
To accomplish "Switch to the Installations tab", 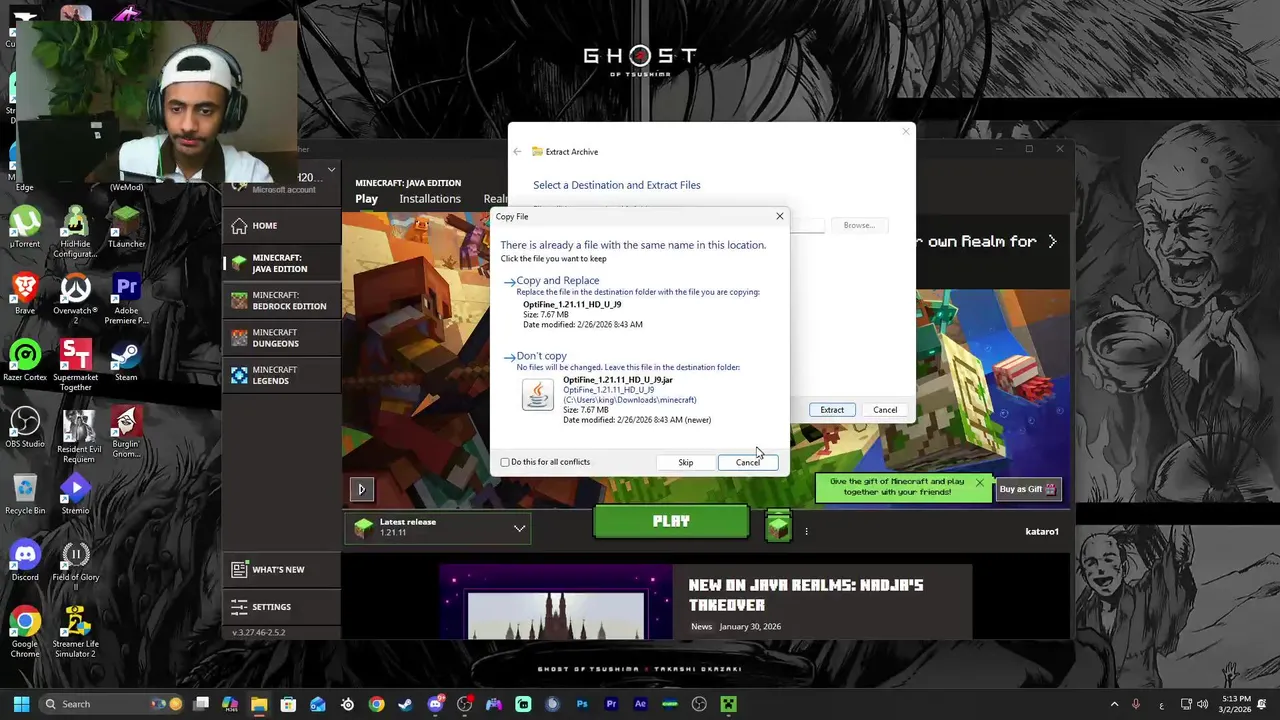I will (430, 198).
